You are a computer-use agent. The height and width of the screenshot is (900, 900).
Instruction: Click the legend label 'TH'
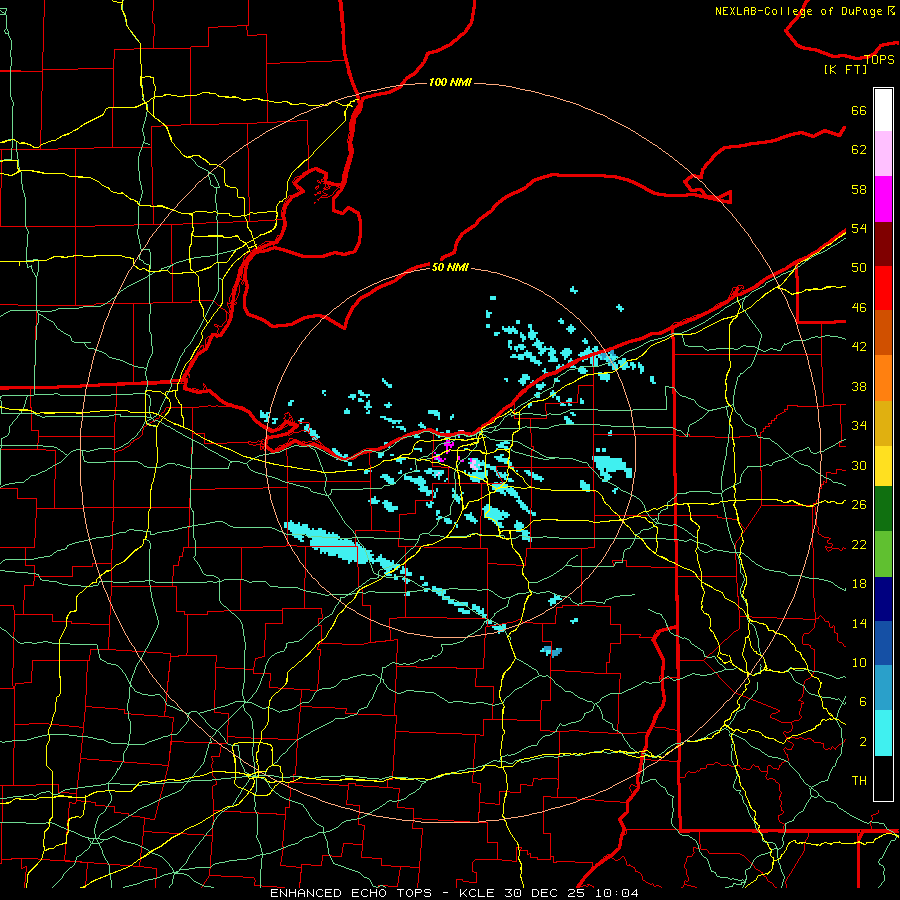859,781
